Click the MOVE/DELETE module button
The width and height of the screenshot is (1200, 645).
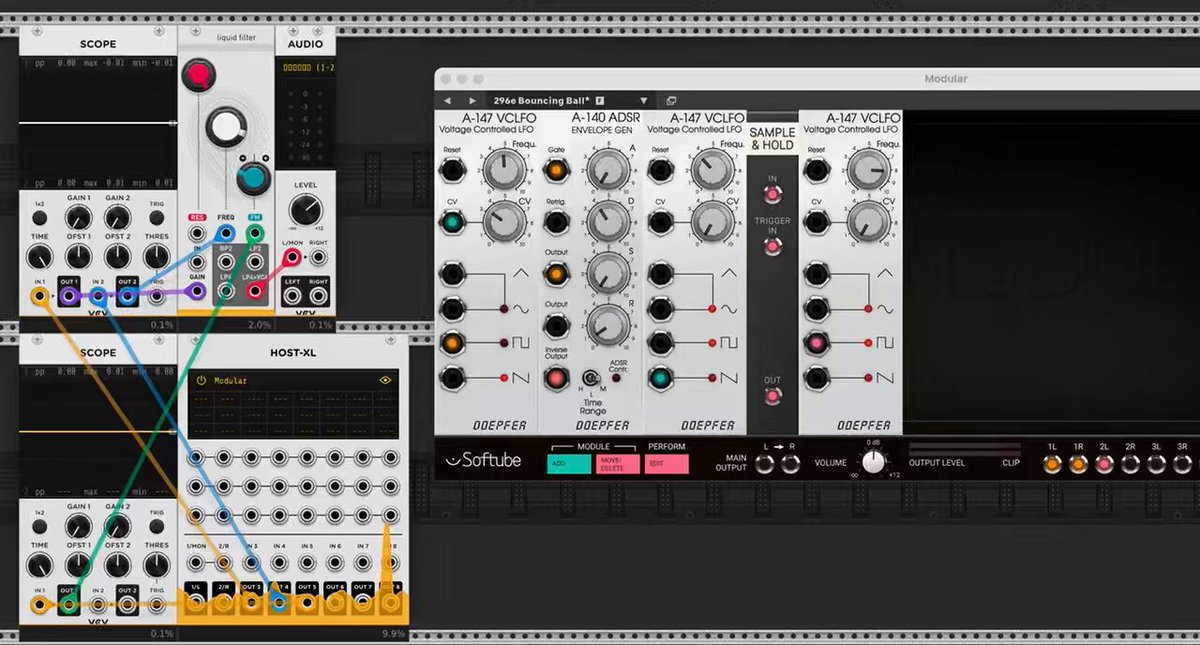point(617,464)
